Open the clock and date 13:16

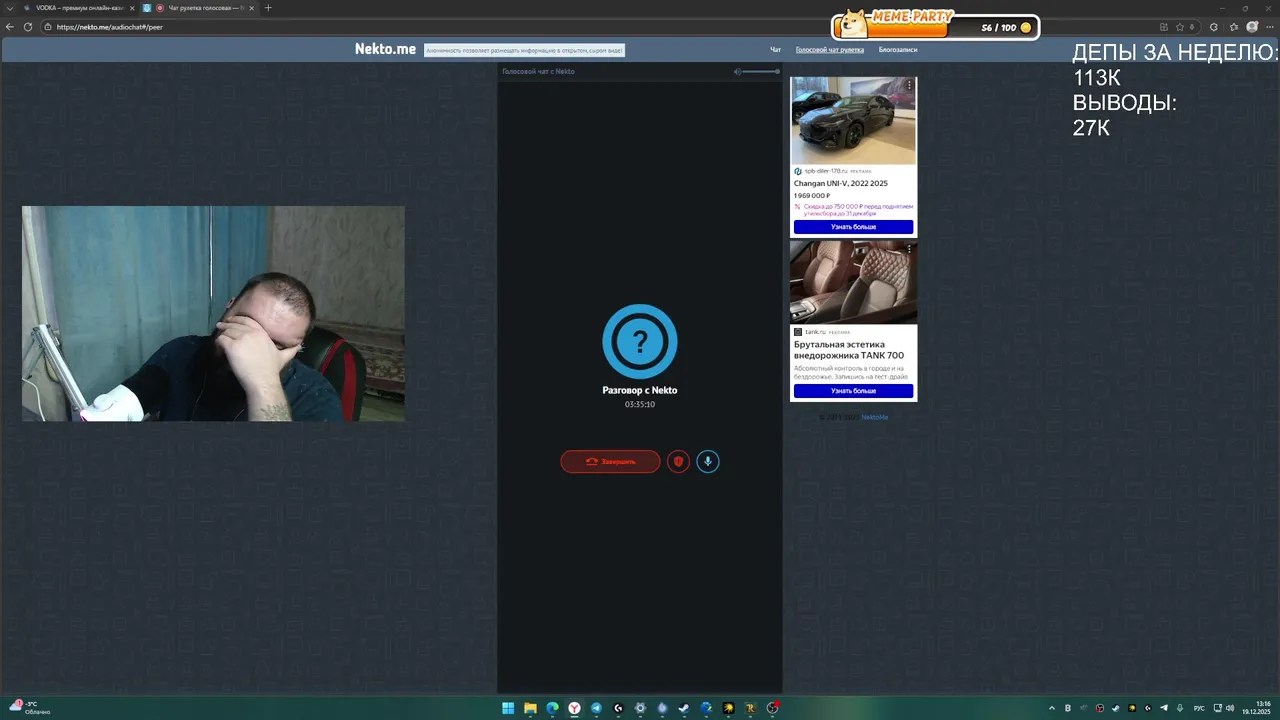(1256, 708)
